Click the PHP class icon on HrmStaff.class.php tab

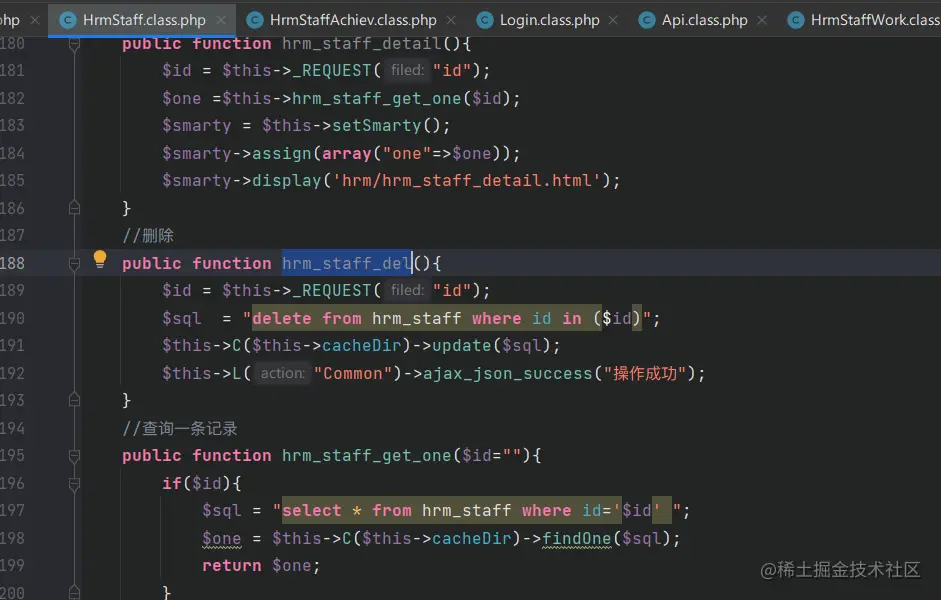(x=68, y=20)
